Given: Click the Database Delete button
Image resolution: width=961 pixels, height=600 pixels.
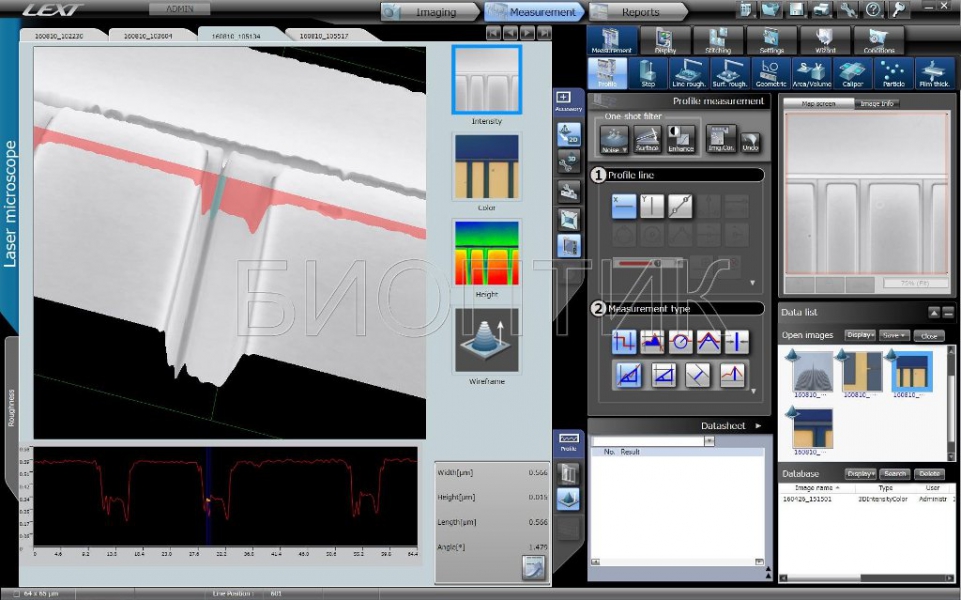Looking at the screenshot, I should pyautogui.click(x=929, y=474).
